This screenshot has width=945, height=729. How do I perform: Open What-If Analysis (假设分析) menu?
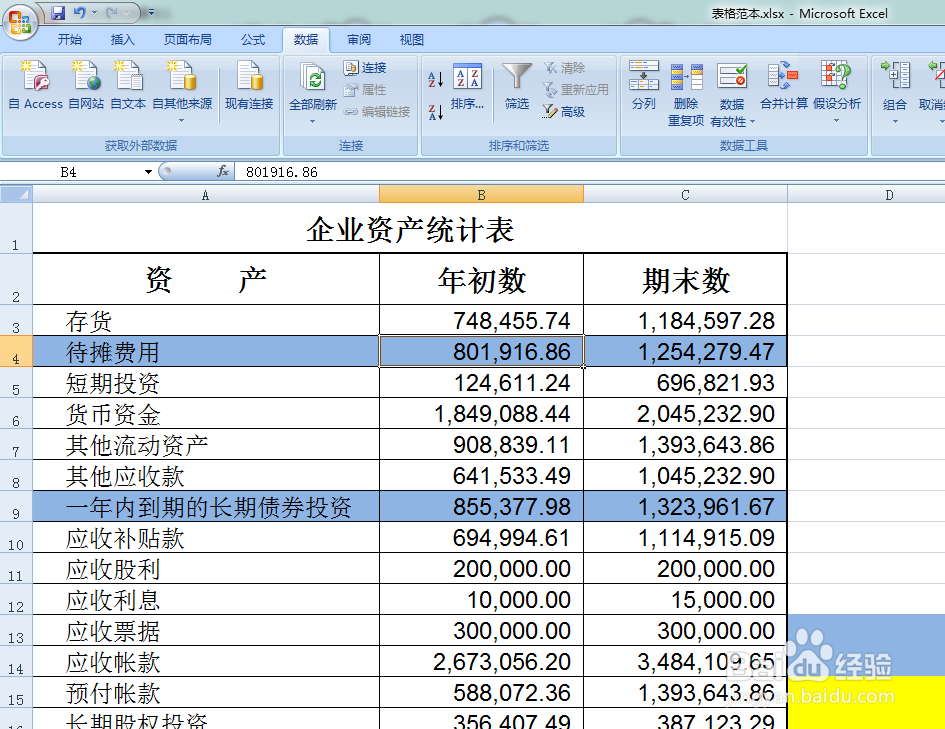click(x=837, y=92)
